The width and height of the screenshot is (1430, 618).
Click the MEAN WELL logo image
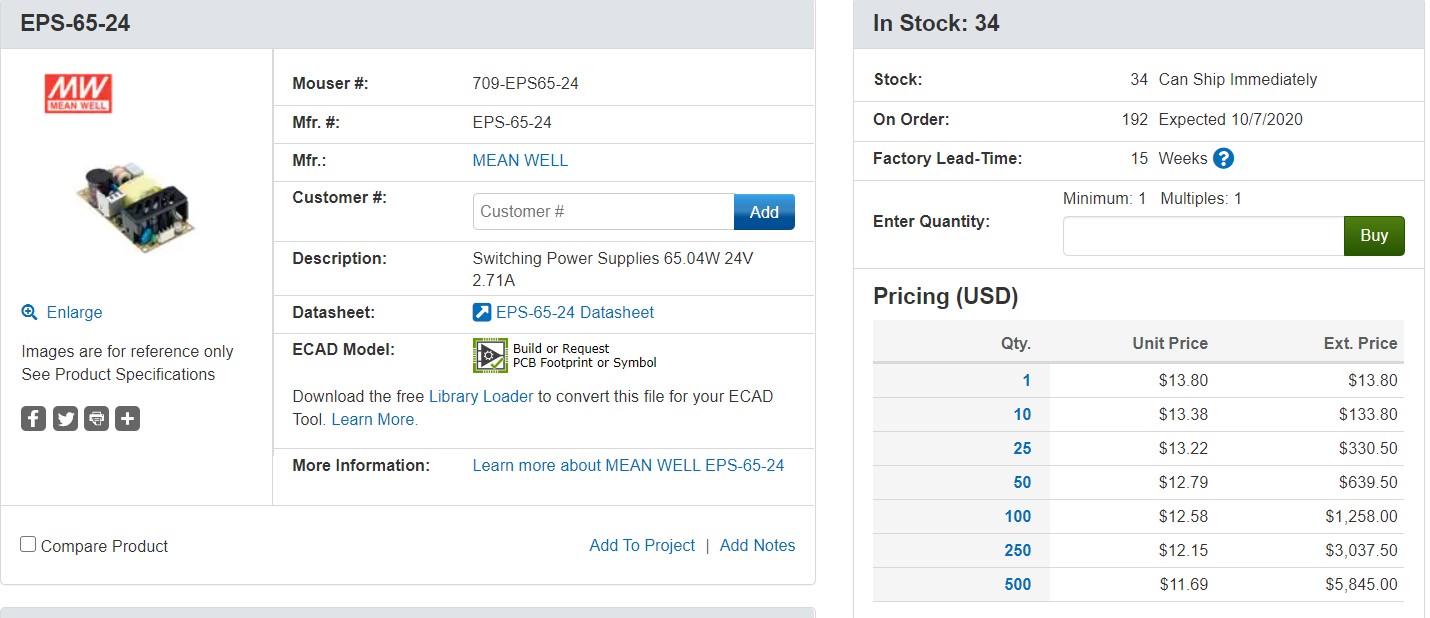(78, 93)
